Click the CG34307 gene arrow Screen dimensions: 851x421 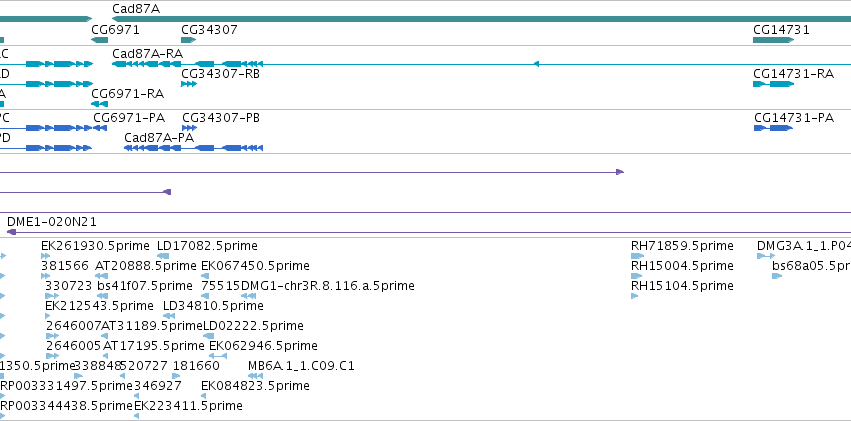(188, 40)
